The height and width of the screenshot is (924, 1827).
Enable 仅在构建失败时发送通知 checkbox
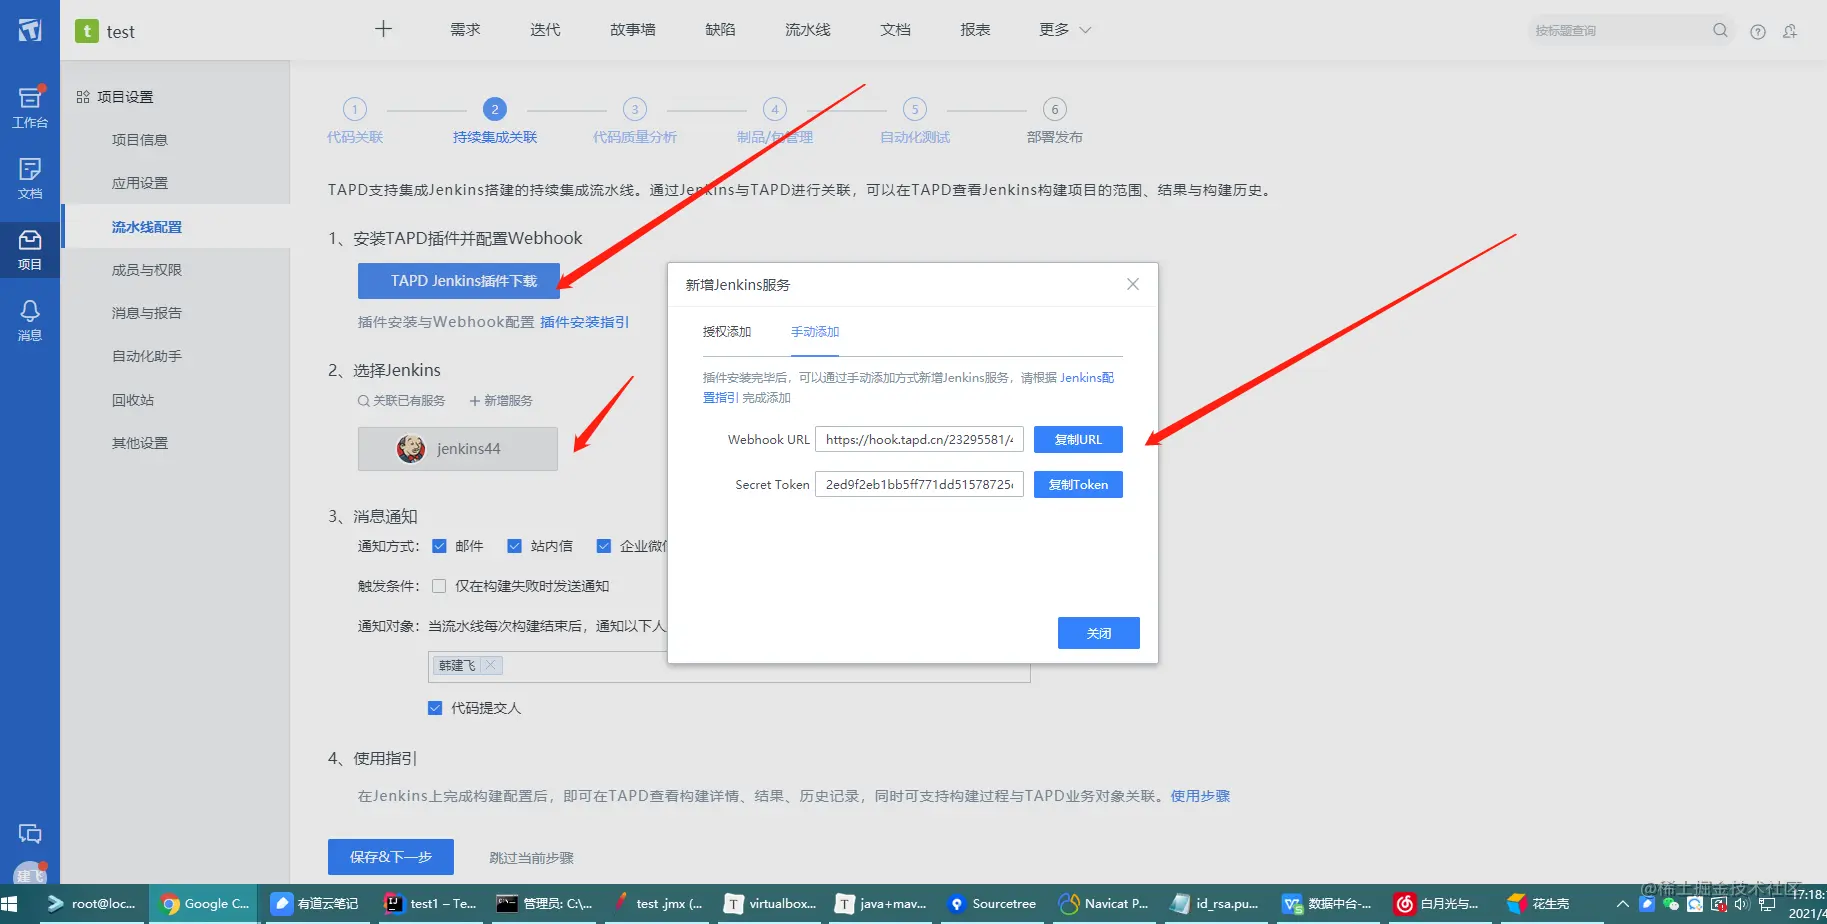point(439,586)
